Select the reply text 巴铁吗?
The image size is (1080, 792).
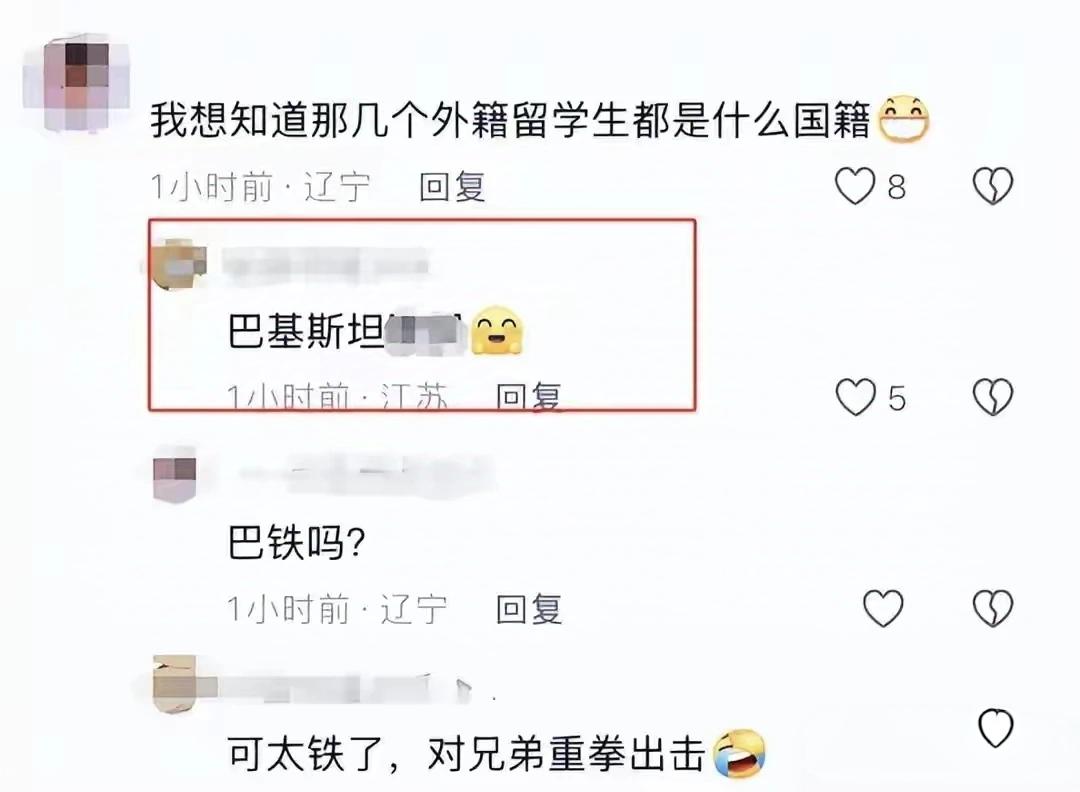click(x=295, y=543)
